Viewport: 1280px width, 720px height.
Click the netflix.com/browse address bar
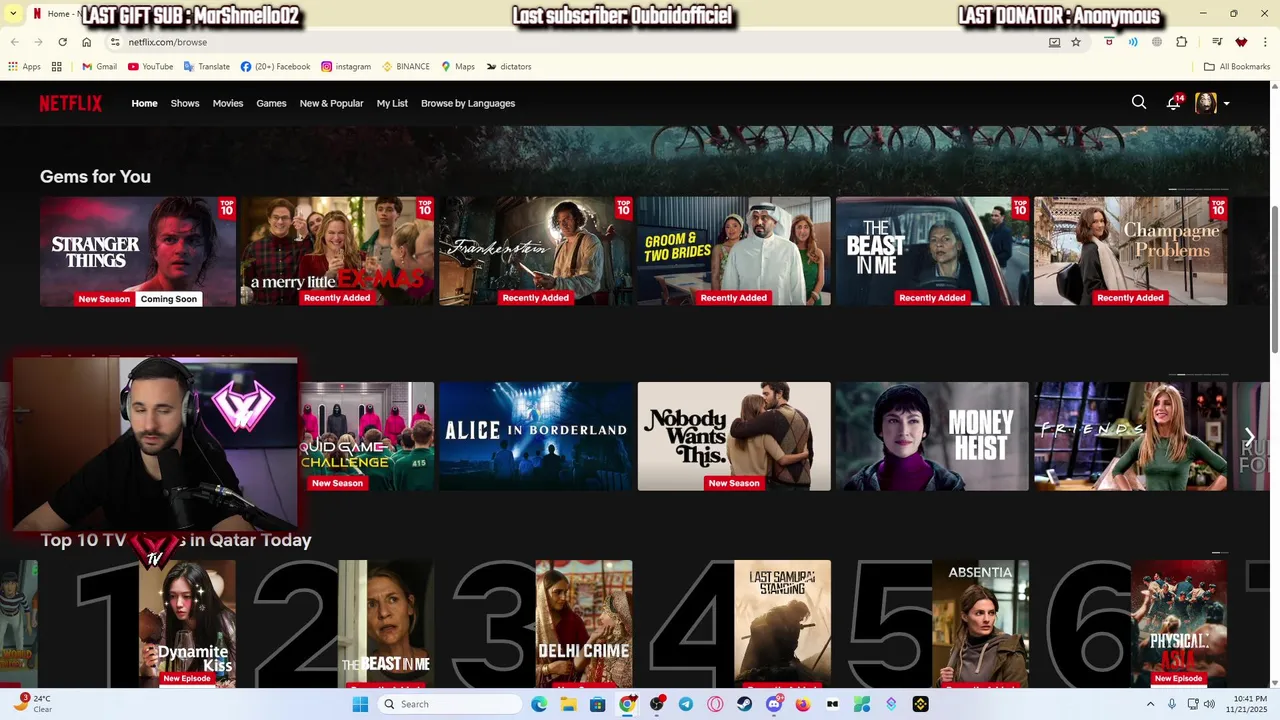(580, 42)
